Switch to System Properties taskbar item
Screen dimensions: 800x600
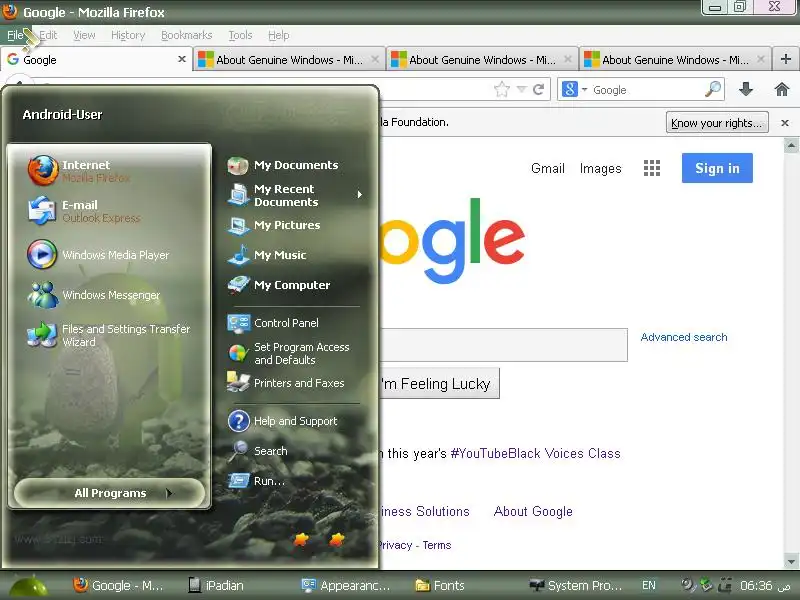click(x=577, y=586)
